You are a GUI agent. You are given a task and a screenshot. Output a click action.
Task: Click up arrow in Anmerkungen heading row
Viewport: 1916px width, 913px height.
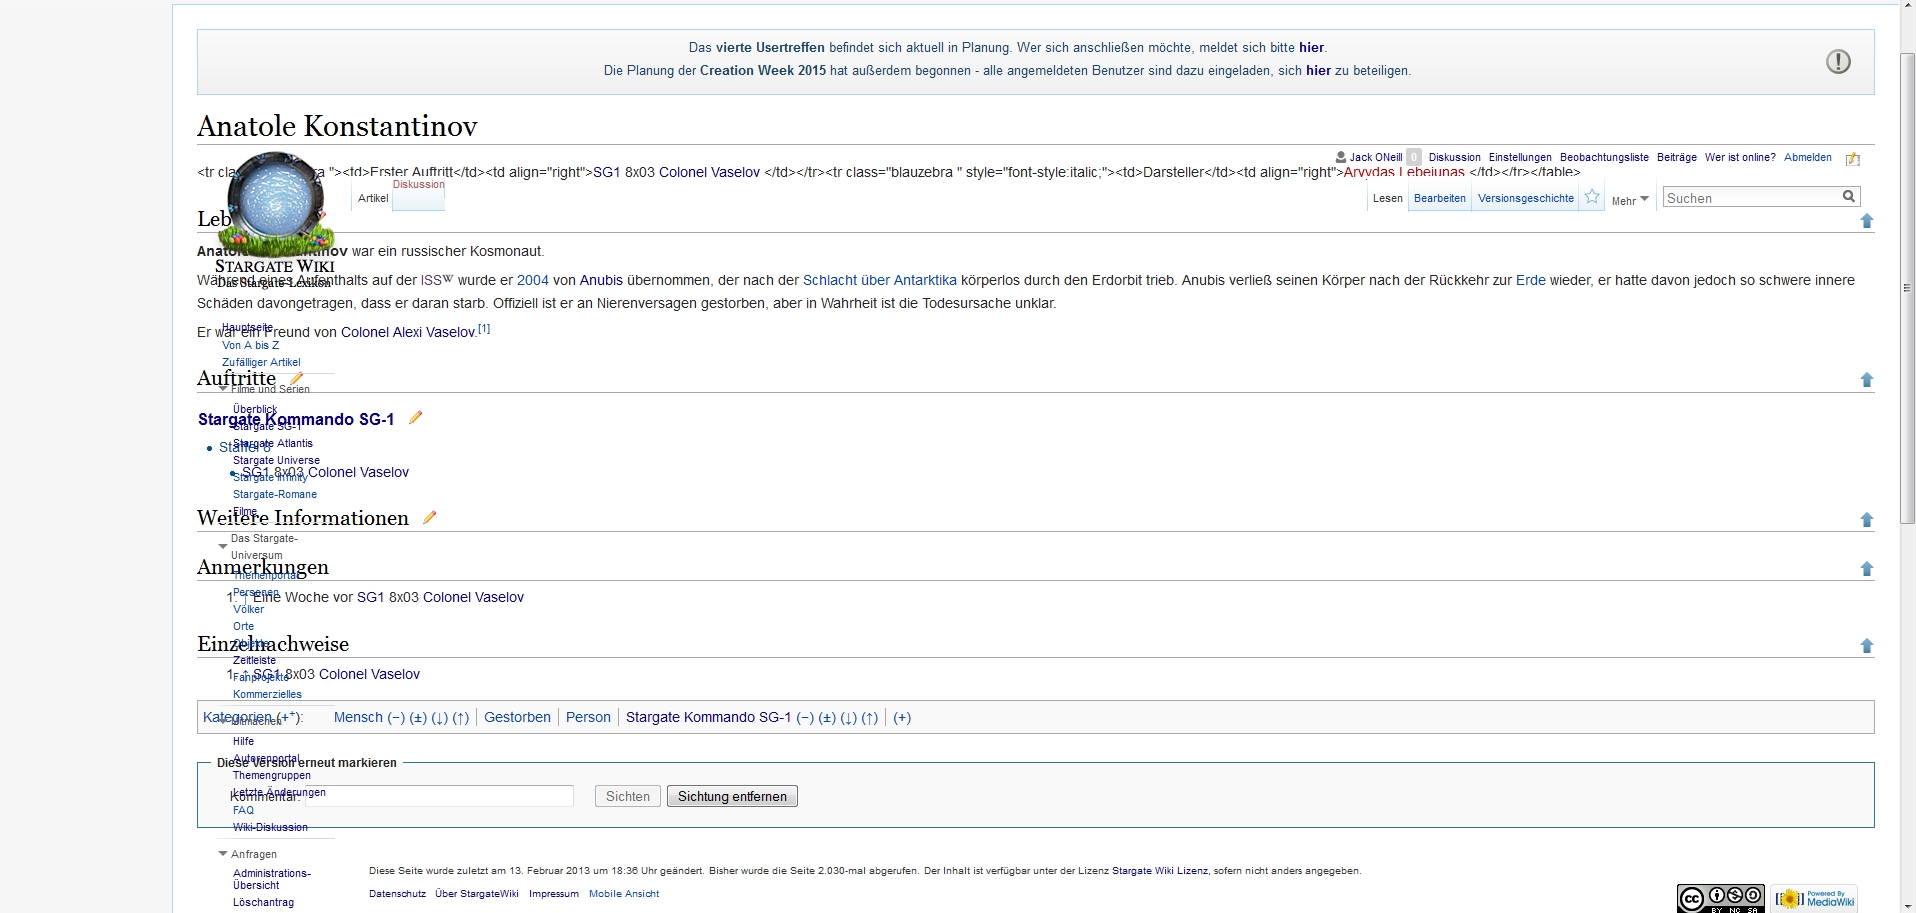click(x=1866, y=569)
